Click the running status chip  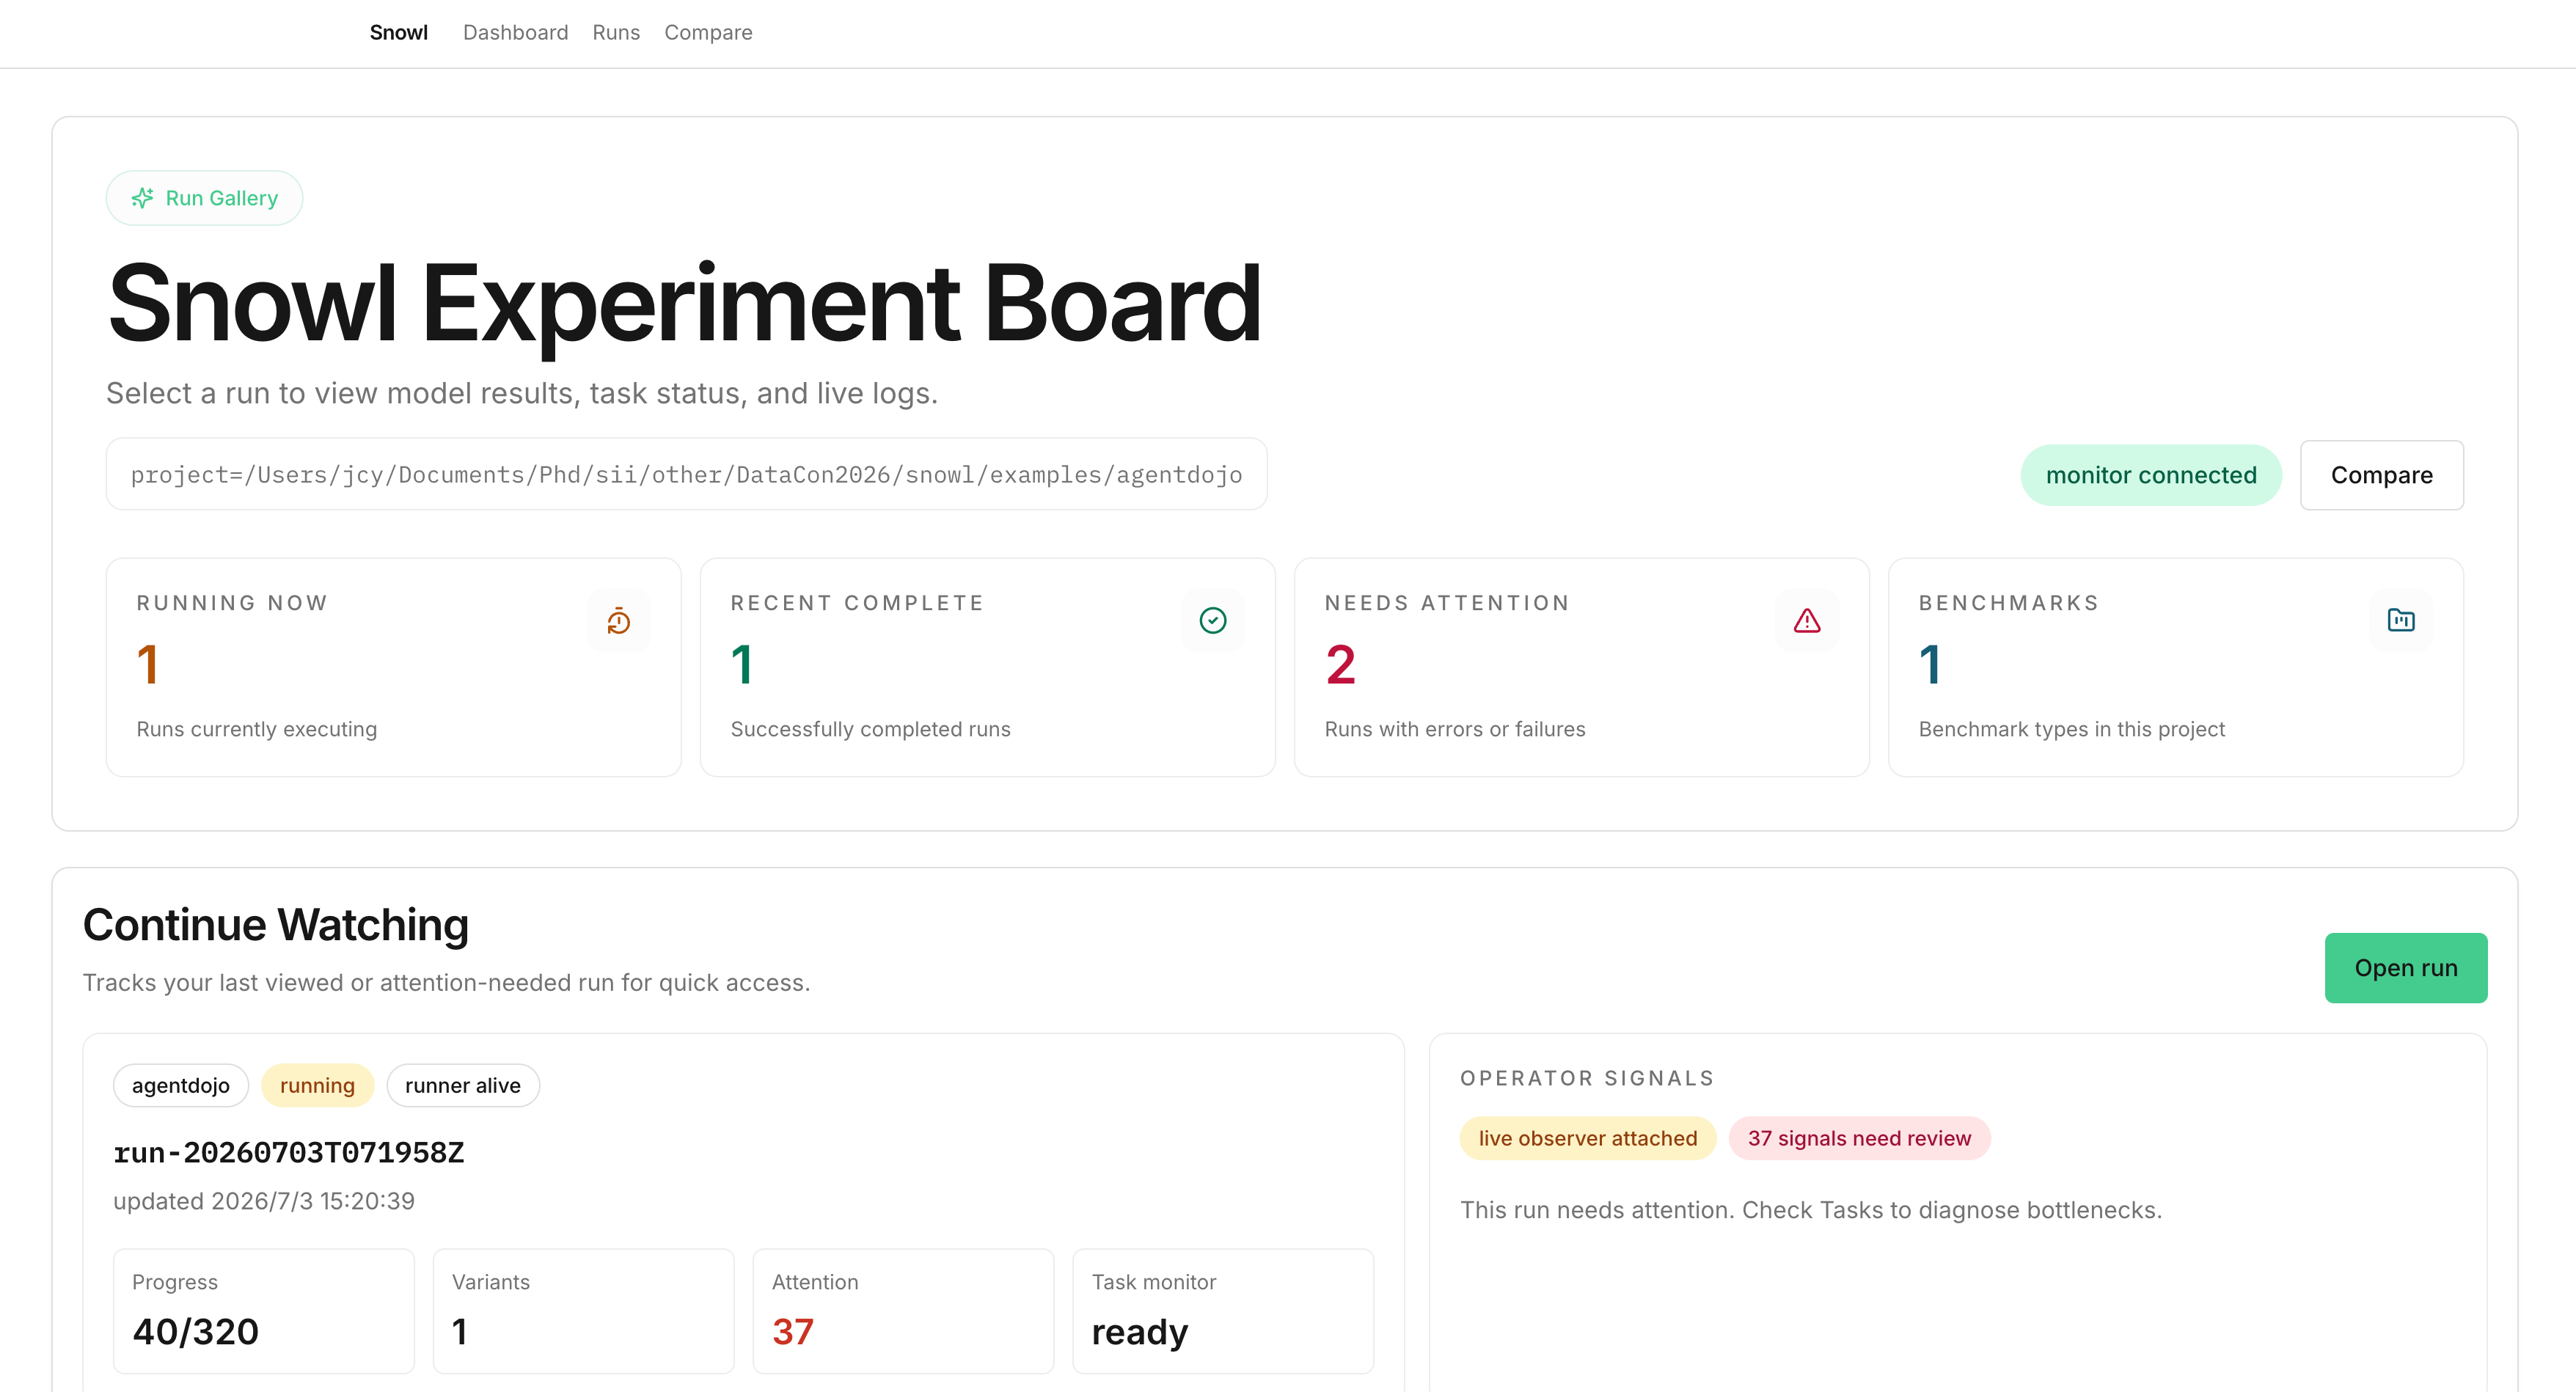tap(317, 1086)
